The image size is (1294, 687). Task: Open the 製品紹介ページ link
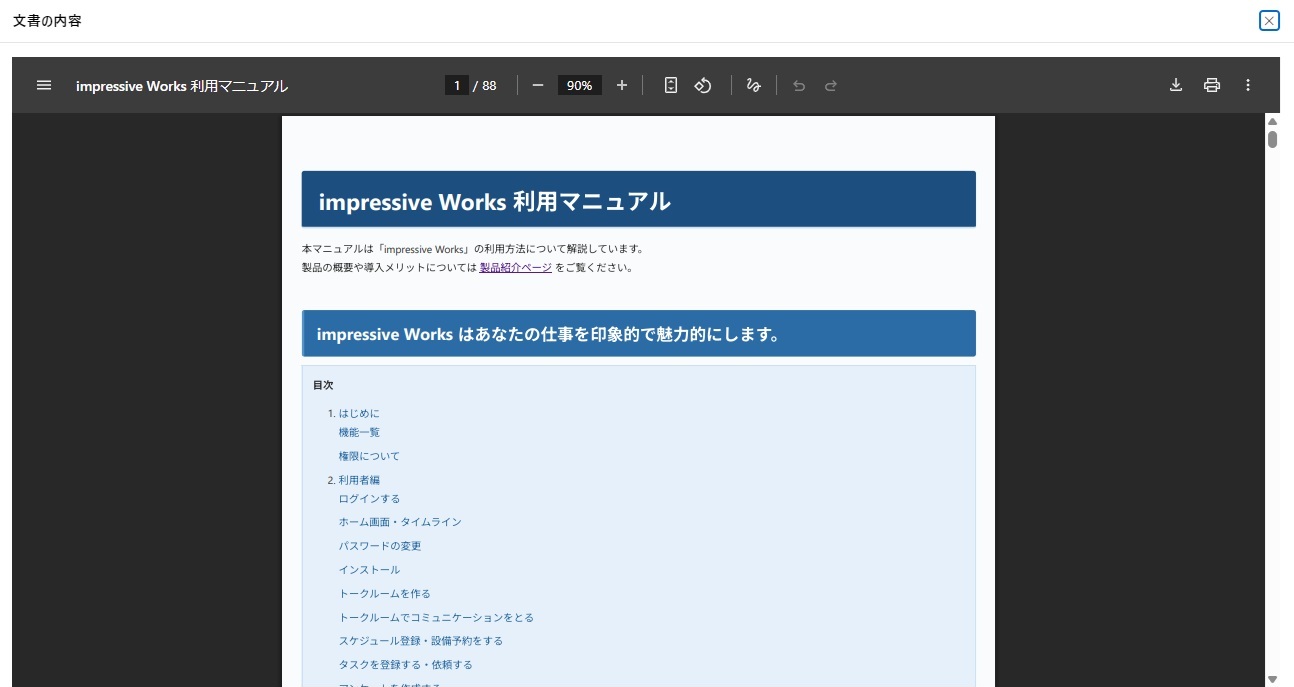(x=515, y=267)
